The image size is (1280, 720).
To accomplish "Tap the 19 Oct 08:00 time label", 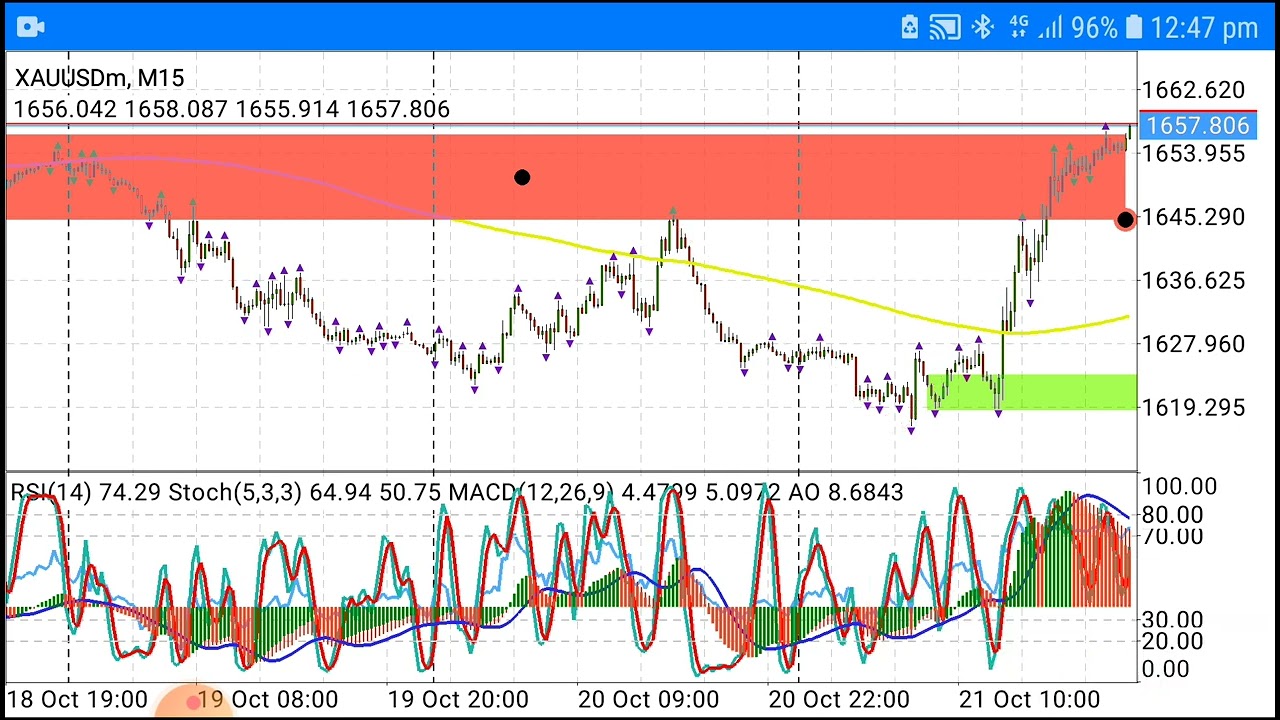I will click(x=268, y=700).
